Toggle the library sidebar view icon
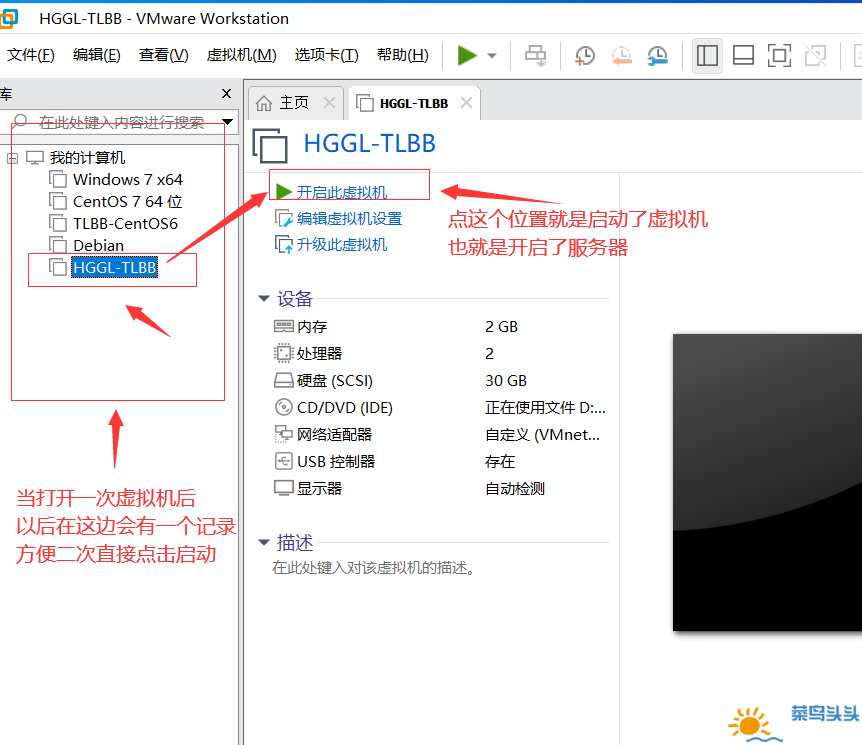The image size is (862, 745). pos(707,56)
